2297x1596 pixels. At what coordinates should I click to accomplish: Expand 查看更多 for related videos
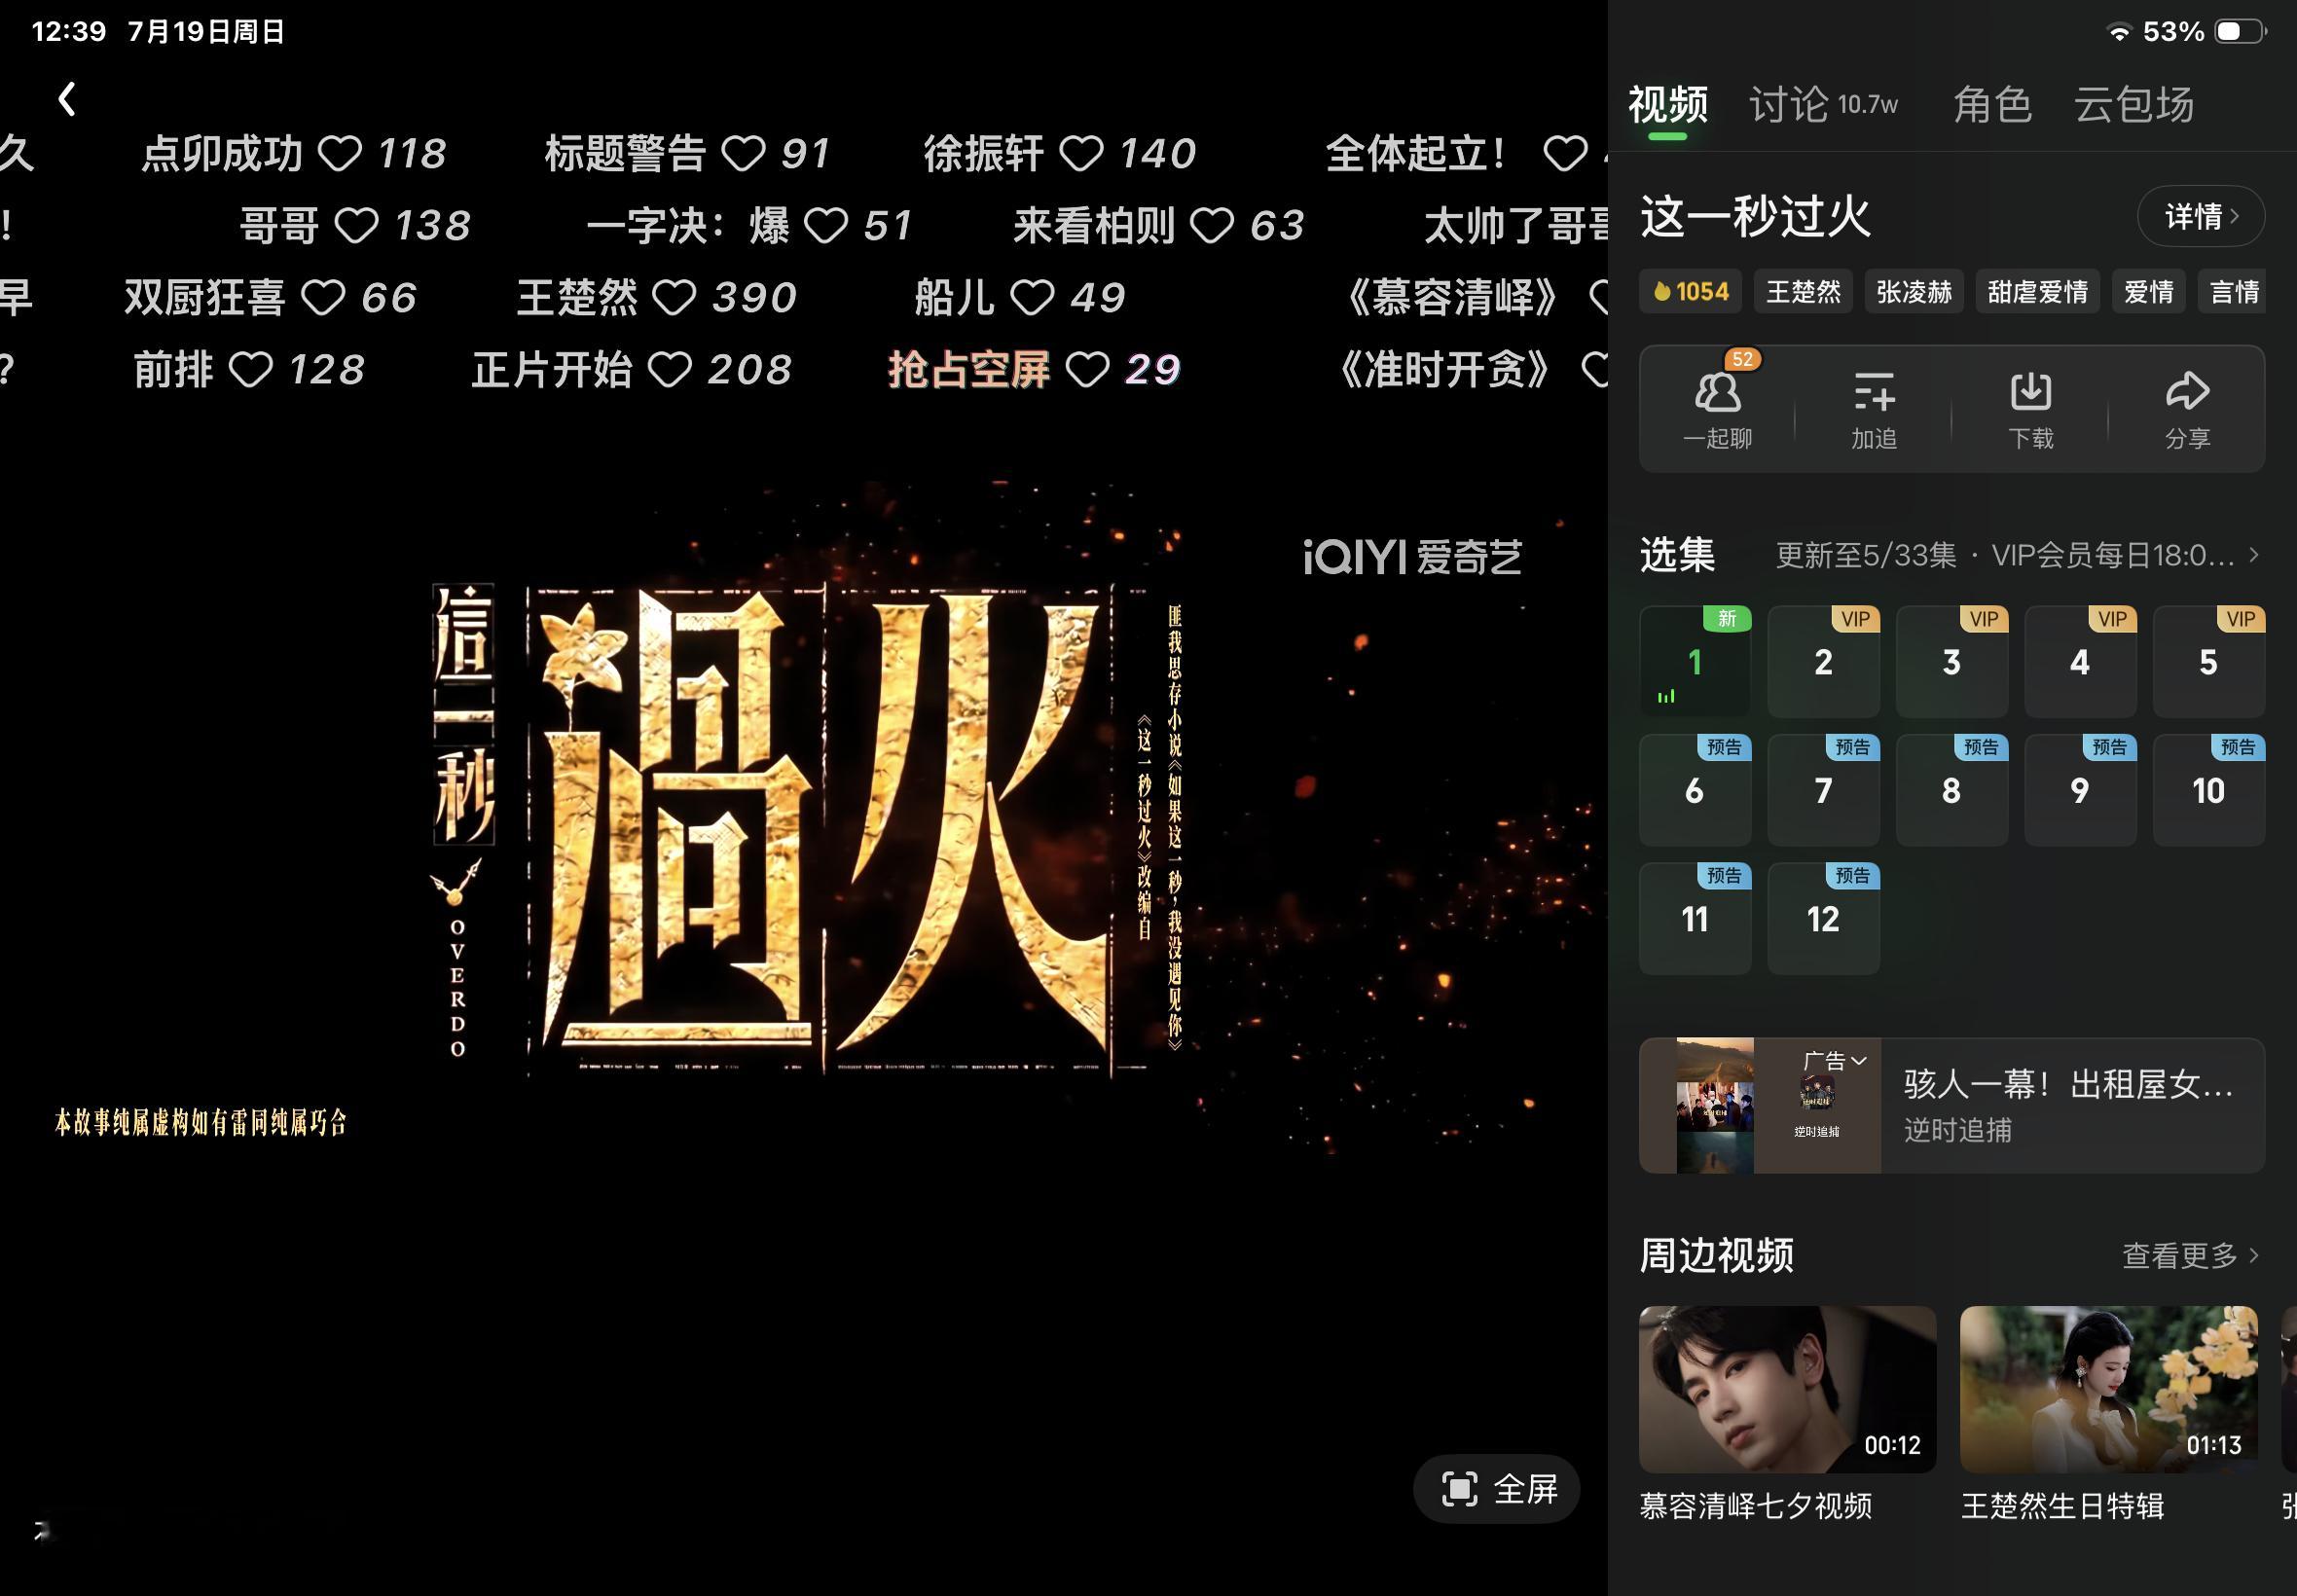click(x=2190, y=1255)
